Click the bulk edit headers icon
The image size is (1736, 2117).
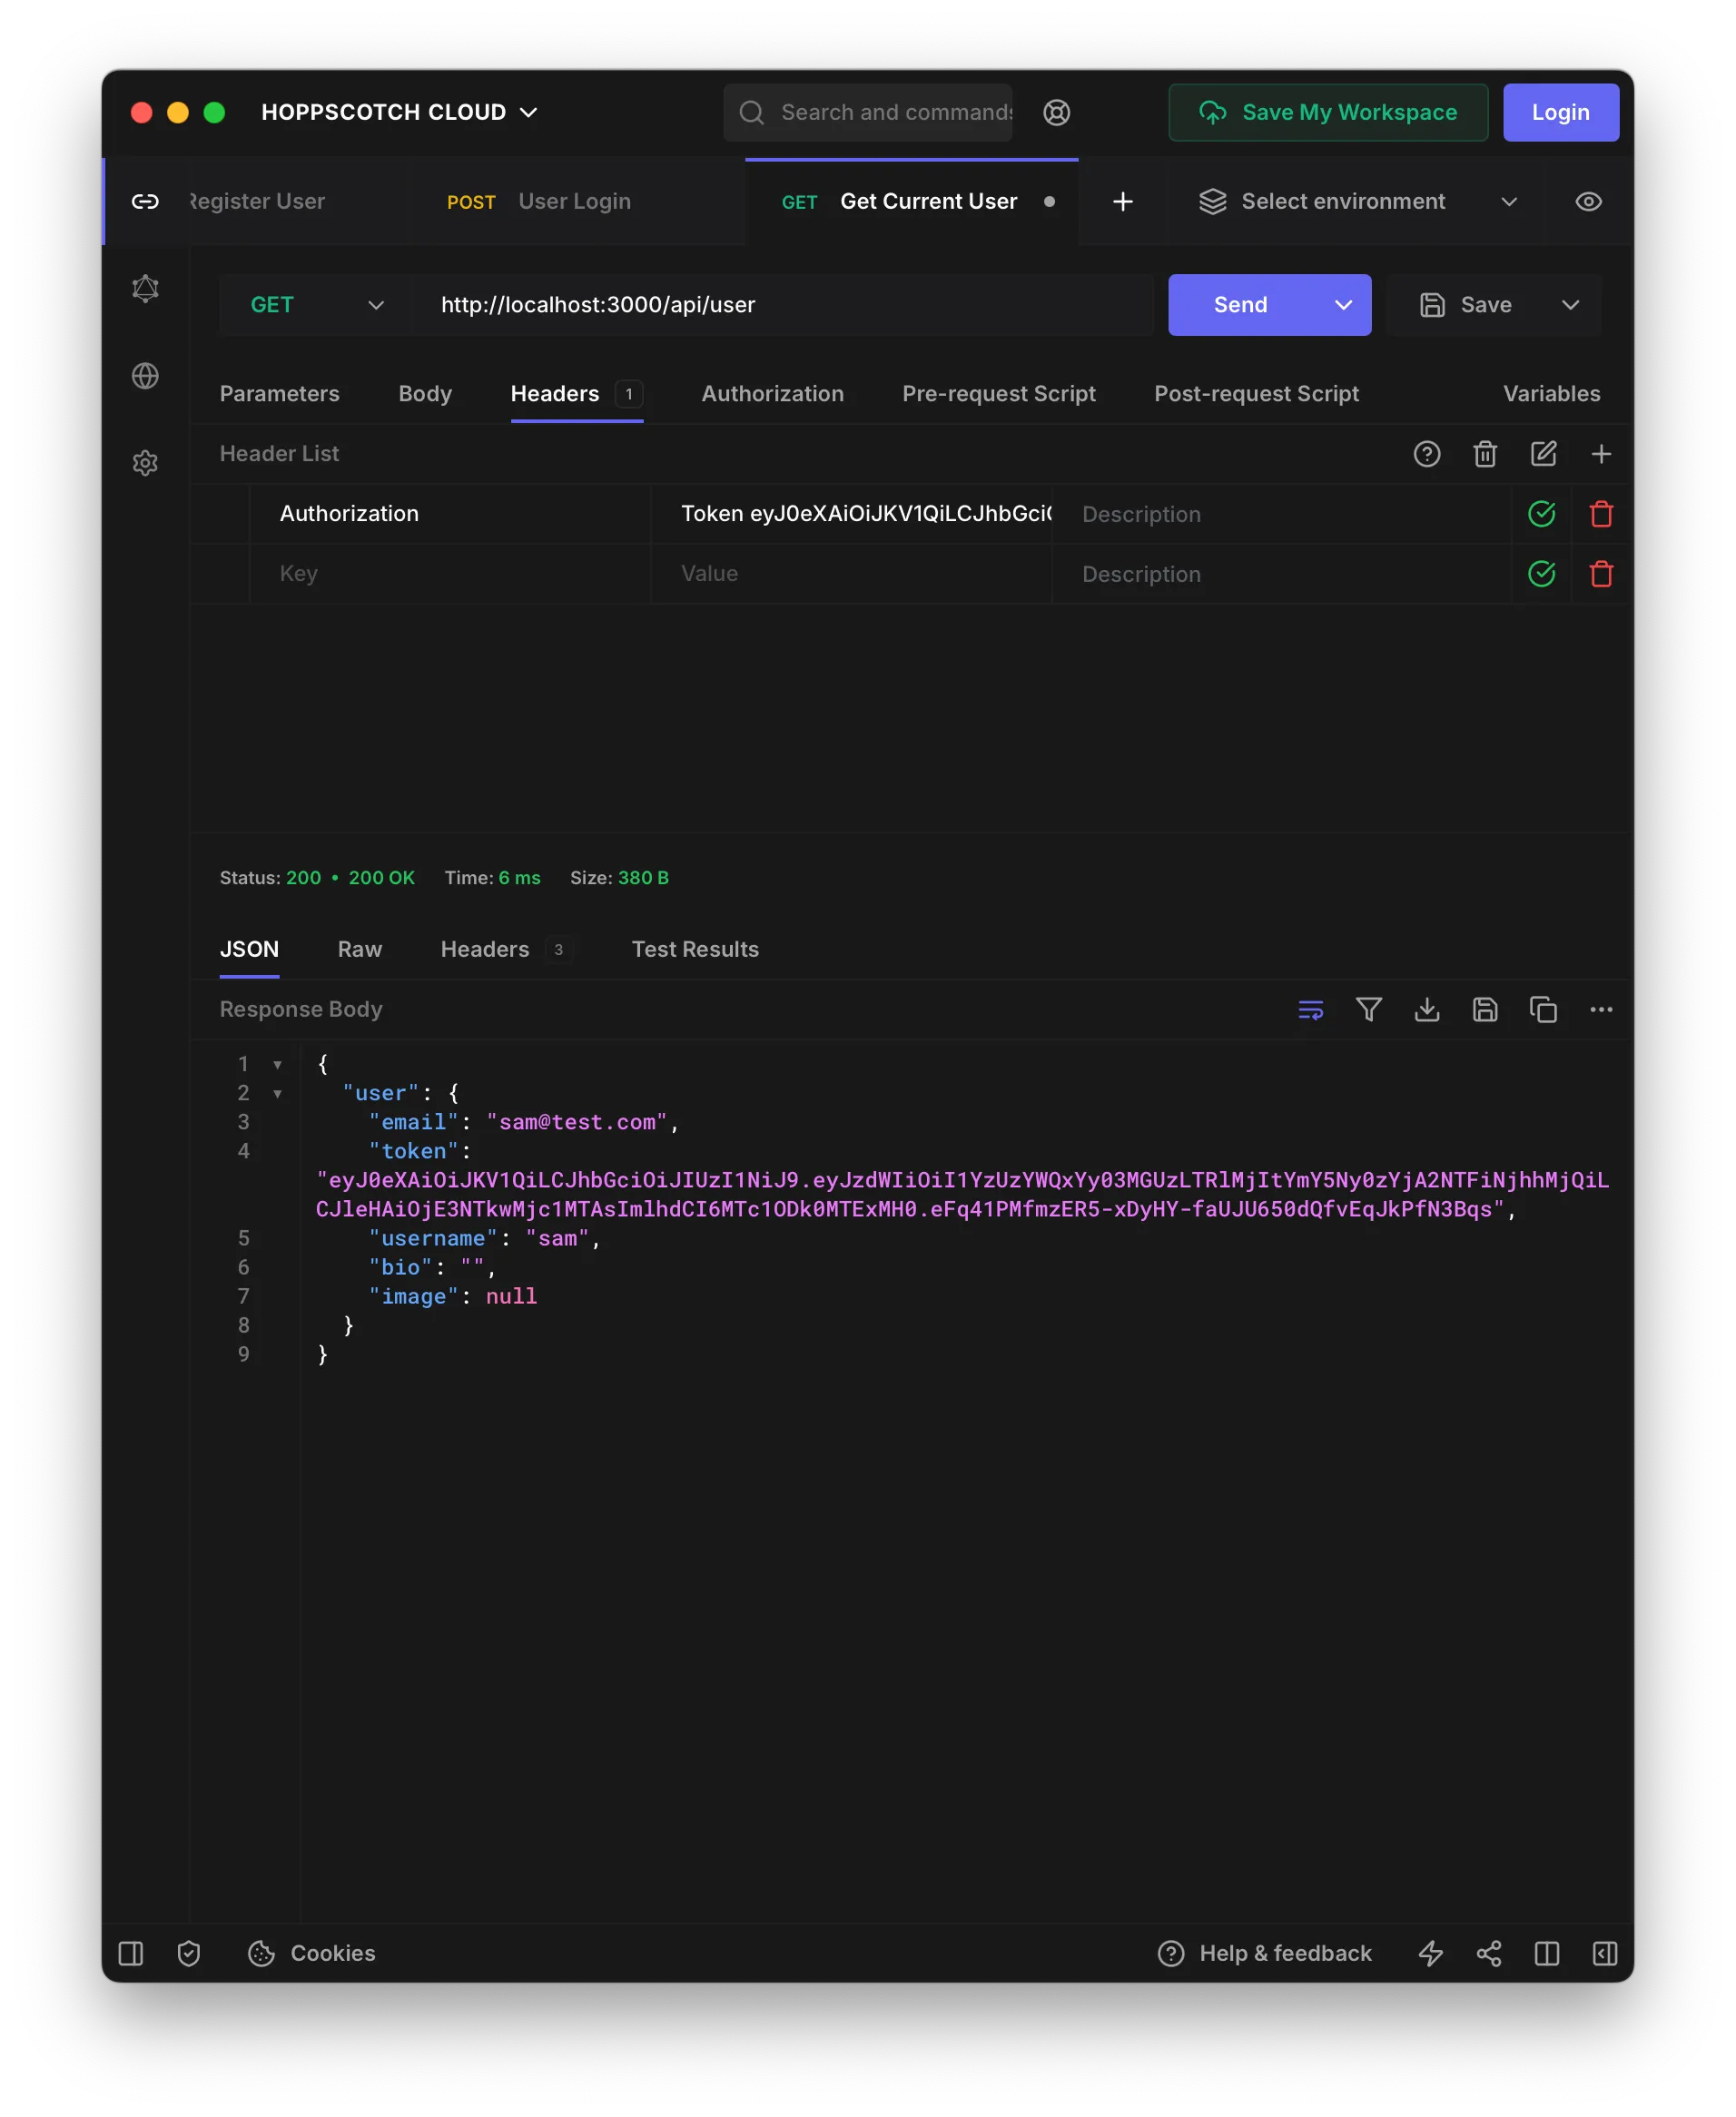click(1543, 454)
